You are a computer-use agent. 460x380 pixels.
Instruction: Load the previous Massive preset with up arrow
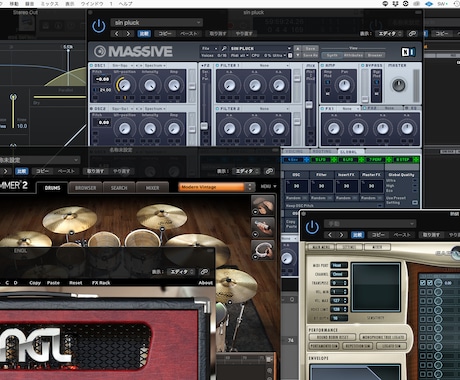298,48
